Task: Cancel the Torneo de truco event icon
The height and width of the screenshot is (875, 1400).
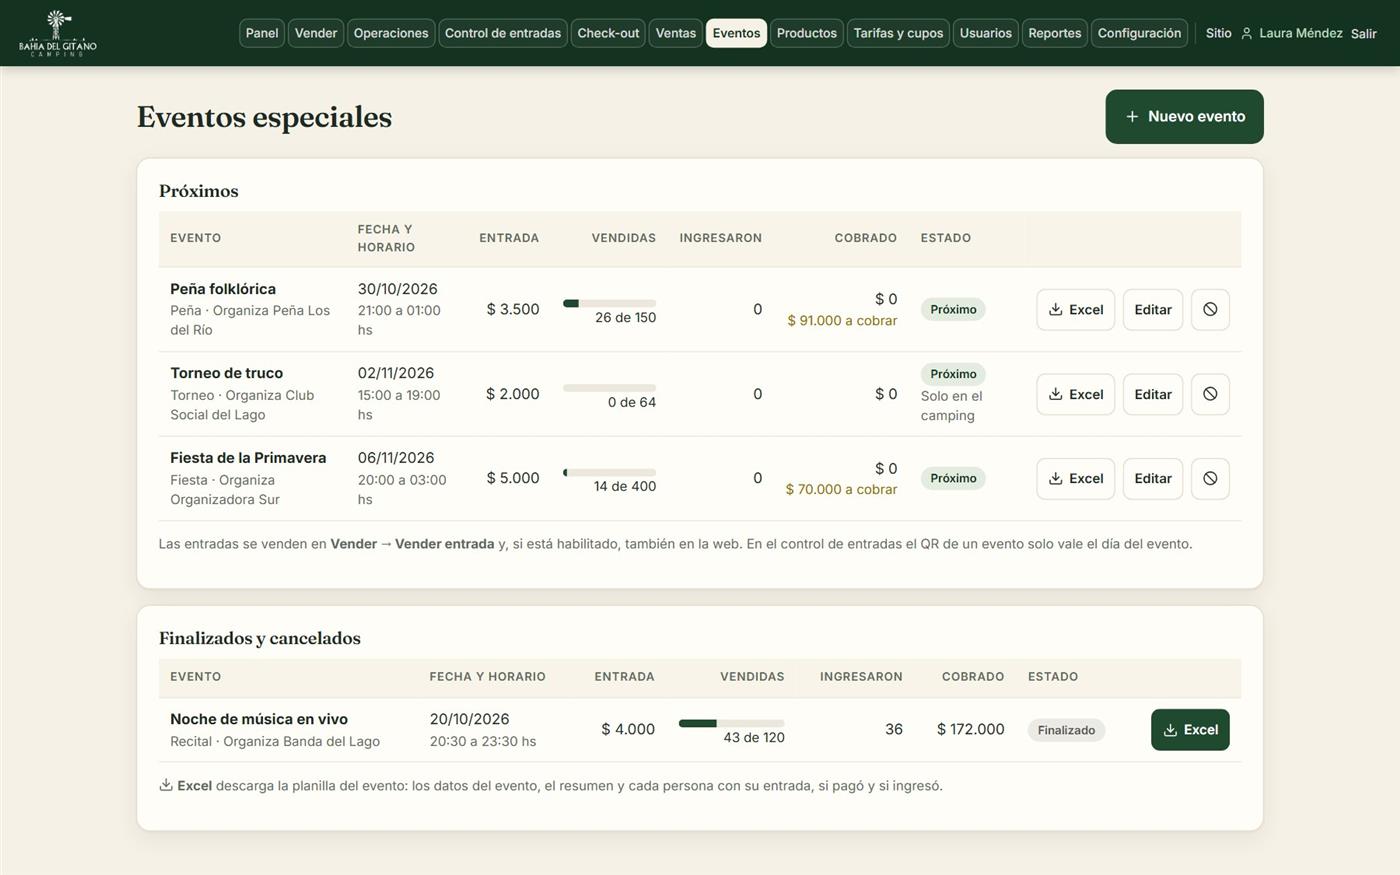Action: pyautogui.click(x=1210, y=394)
